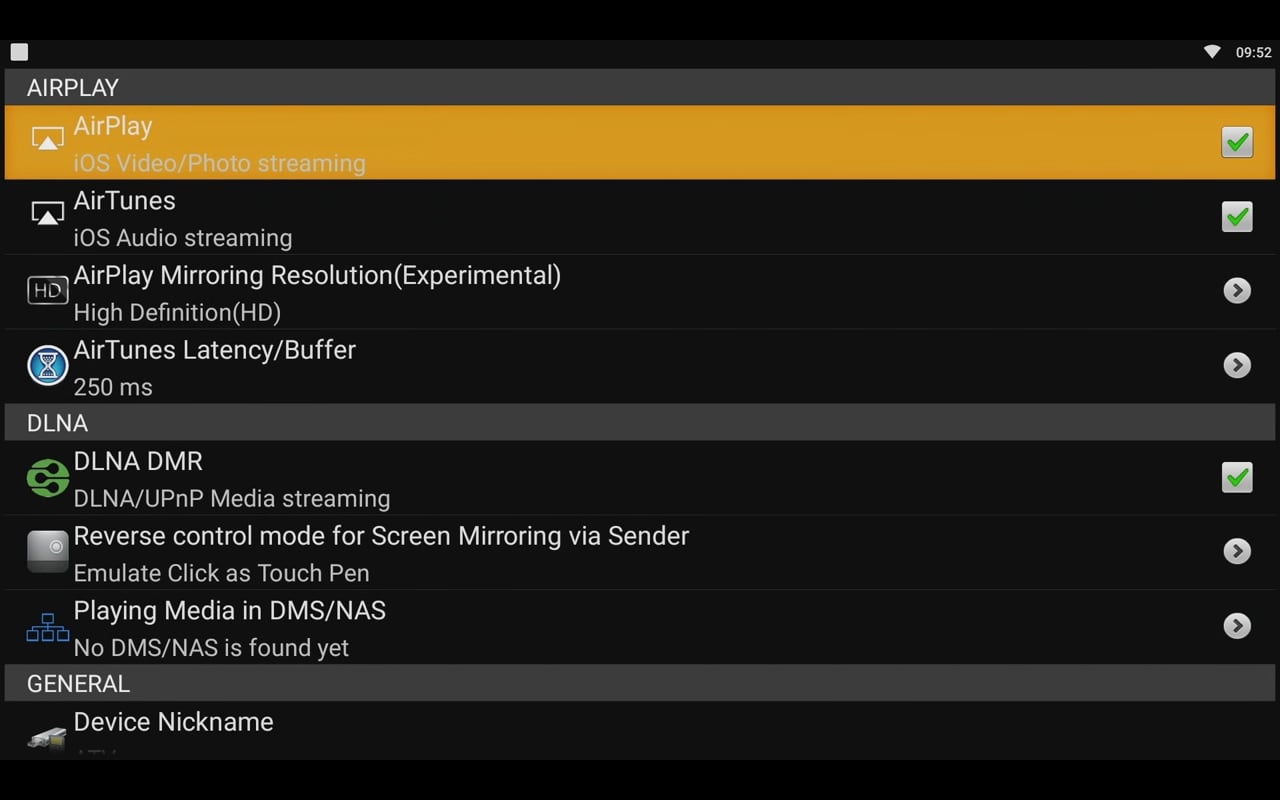Expand Reverse control mode options
The image size is (1280, 800).
point(1237,551)
